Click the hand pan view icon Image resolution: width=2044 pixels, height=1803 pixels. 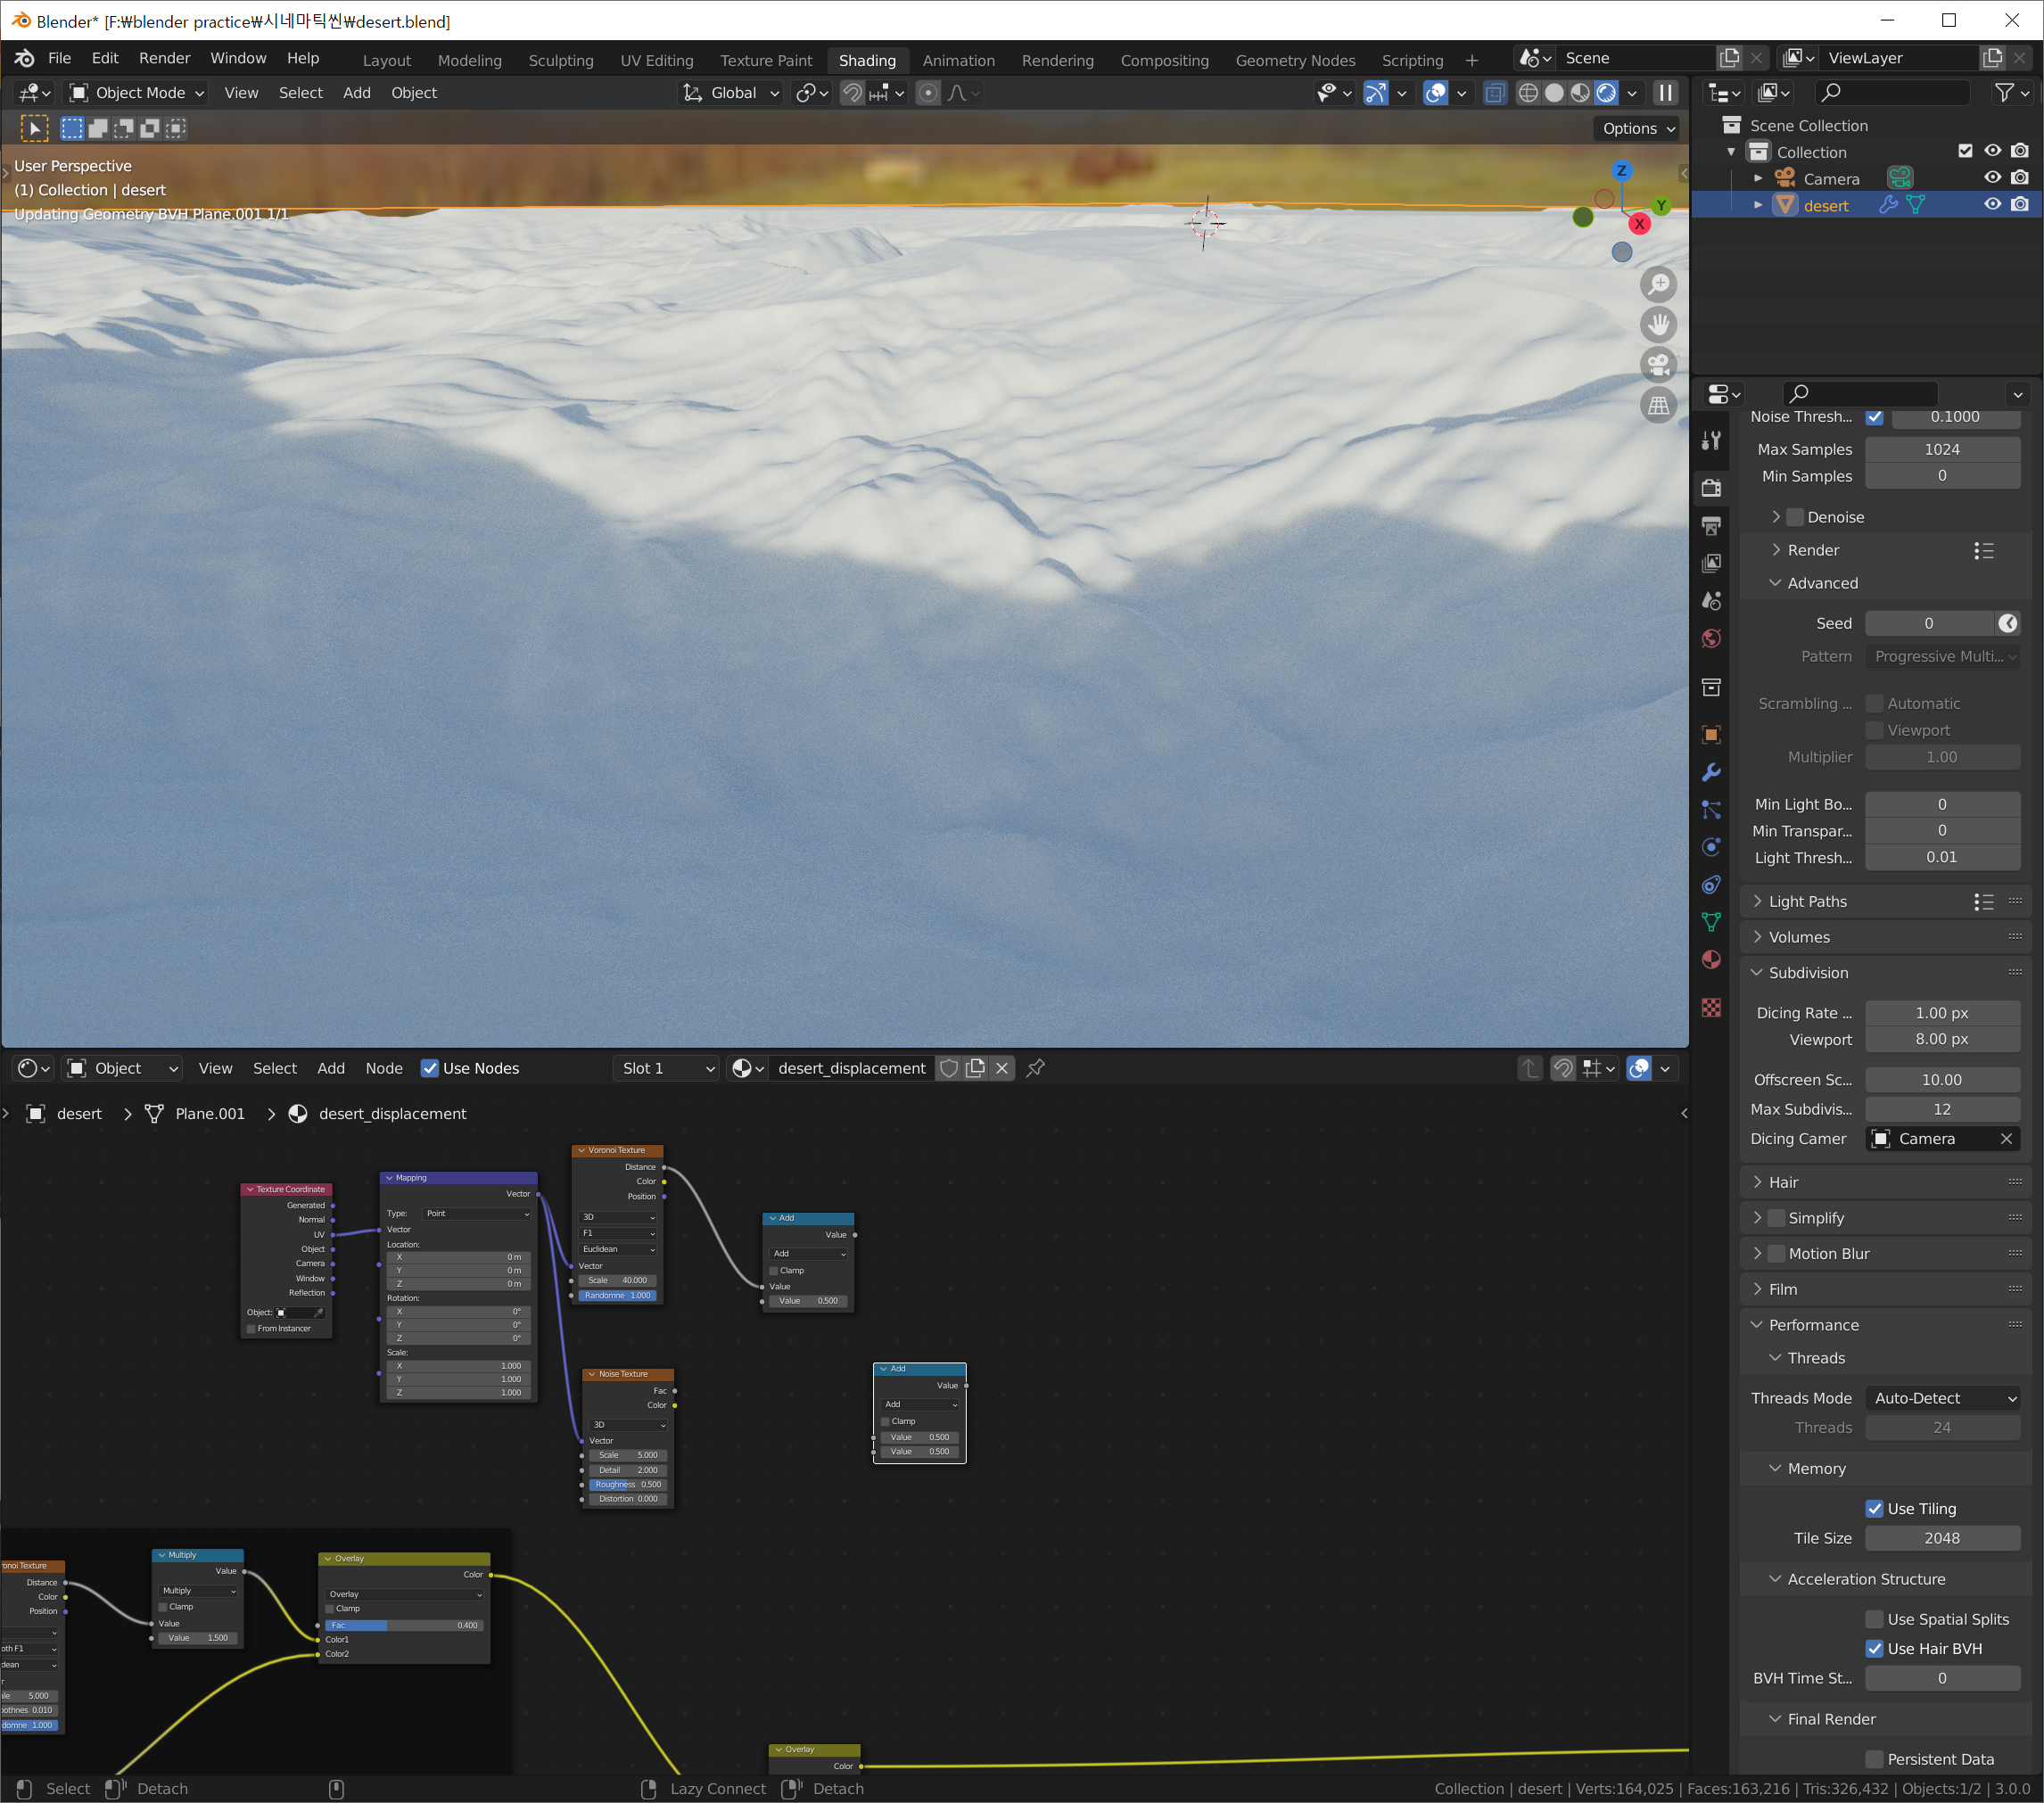pos(1658,325)
